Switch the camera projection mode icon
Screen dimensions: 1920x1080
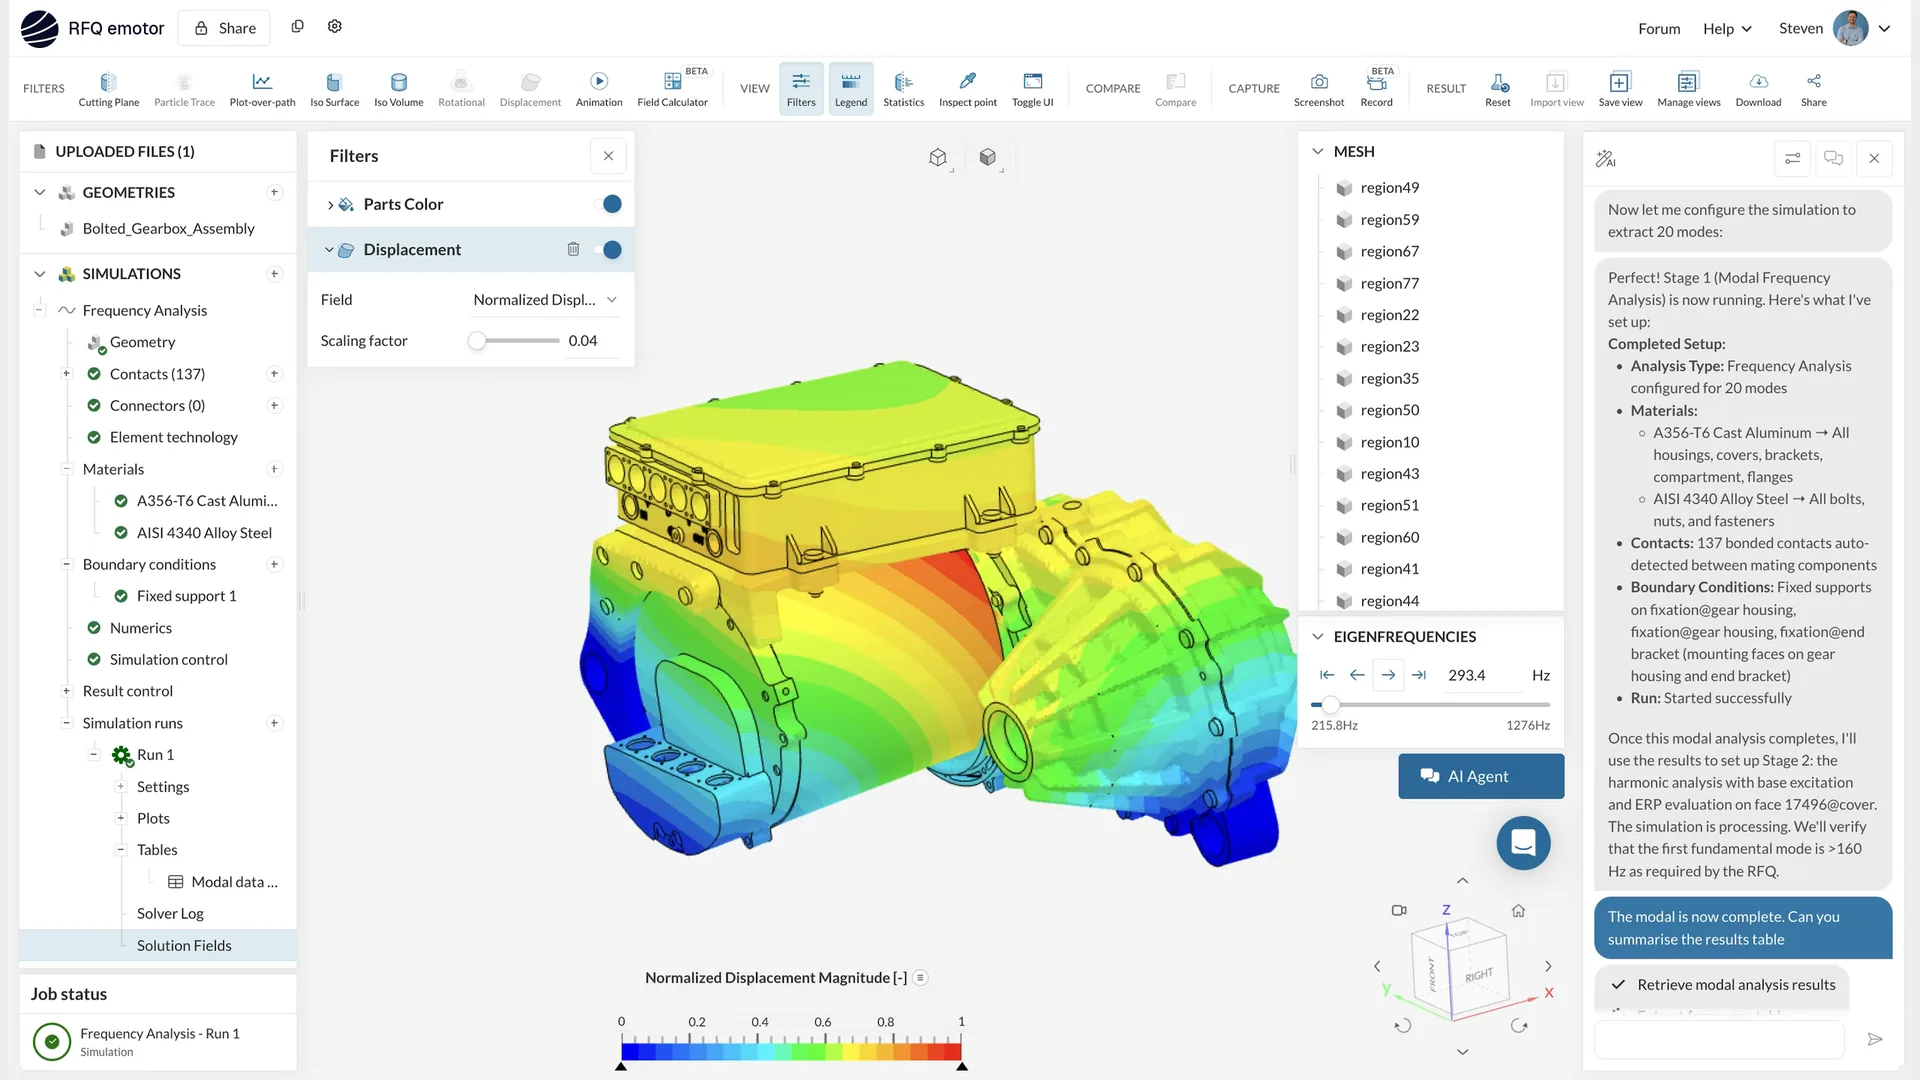tap(1399, 910)
